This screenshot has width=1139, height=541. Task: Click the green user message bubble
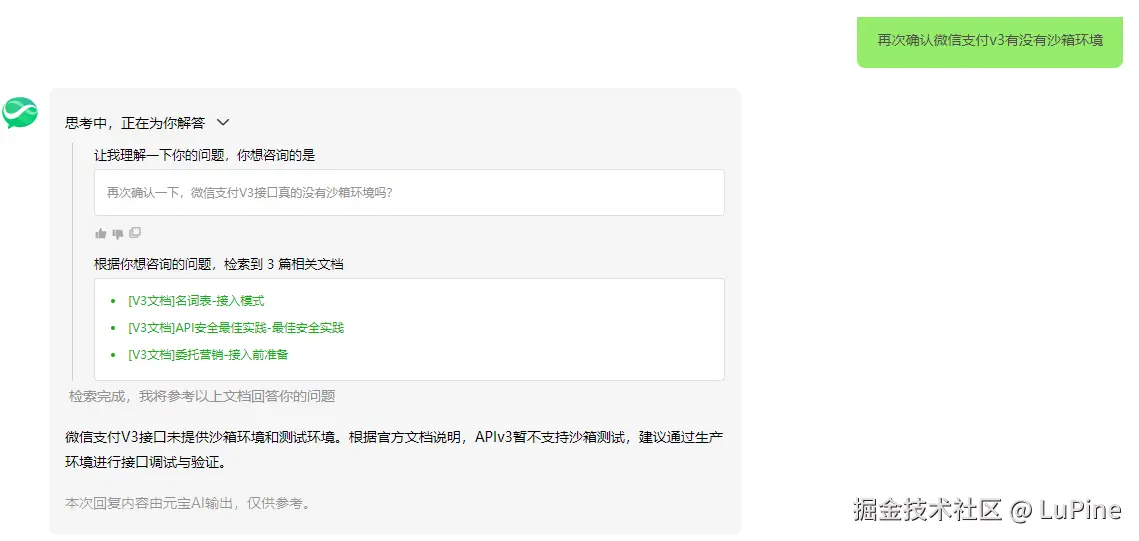coord(989,41)
